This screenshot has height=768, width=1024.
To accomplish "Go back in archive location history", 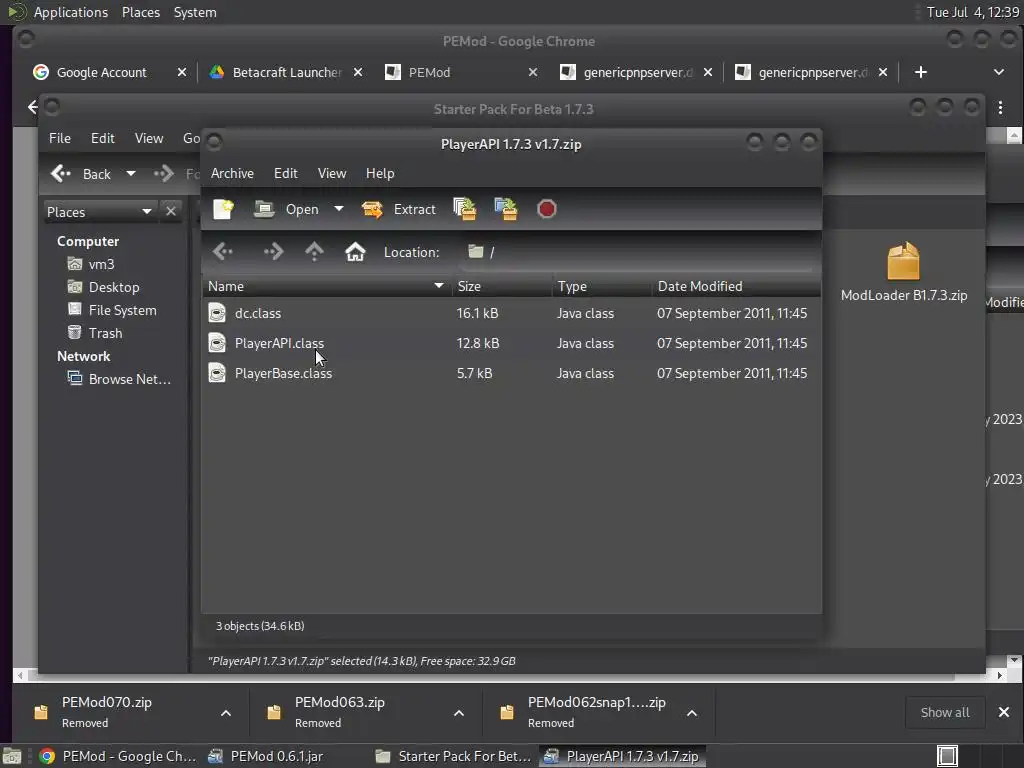I will coord(223,251).
